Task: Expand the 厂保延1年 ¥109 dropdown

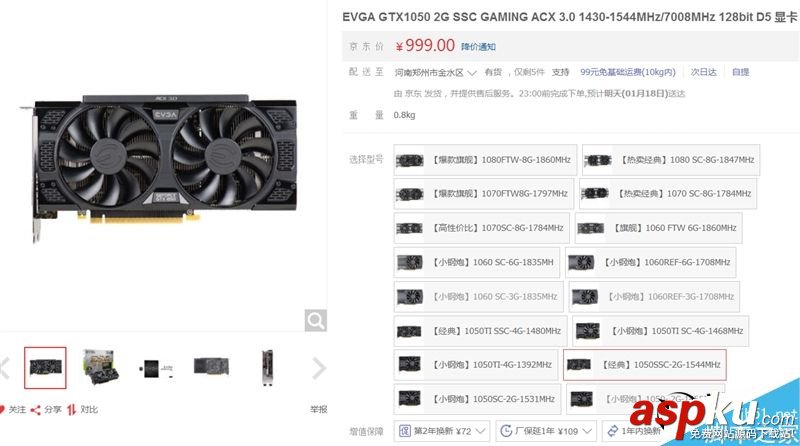Action: (546, 431)
